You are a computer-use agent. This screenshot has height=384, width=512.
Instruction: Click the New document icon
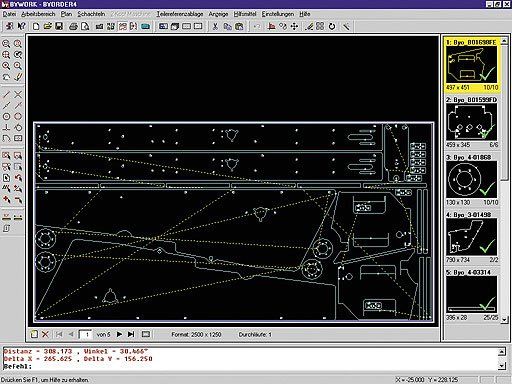[x=36, y=26]
